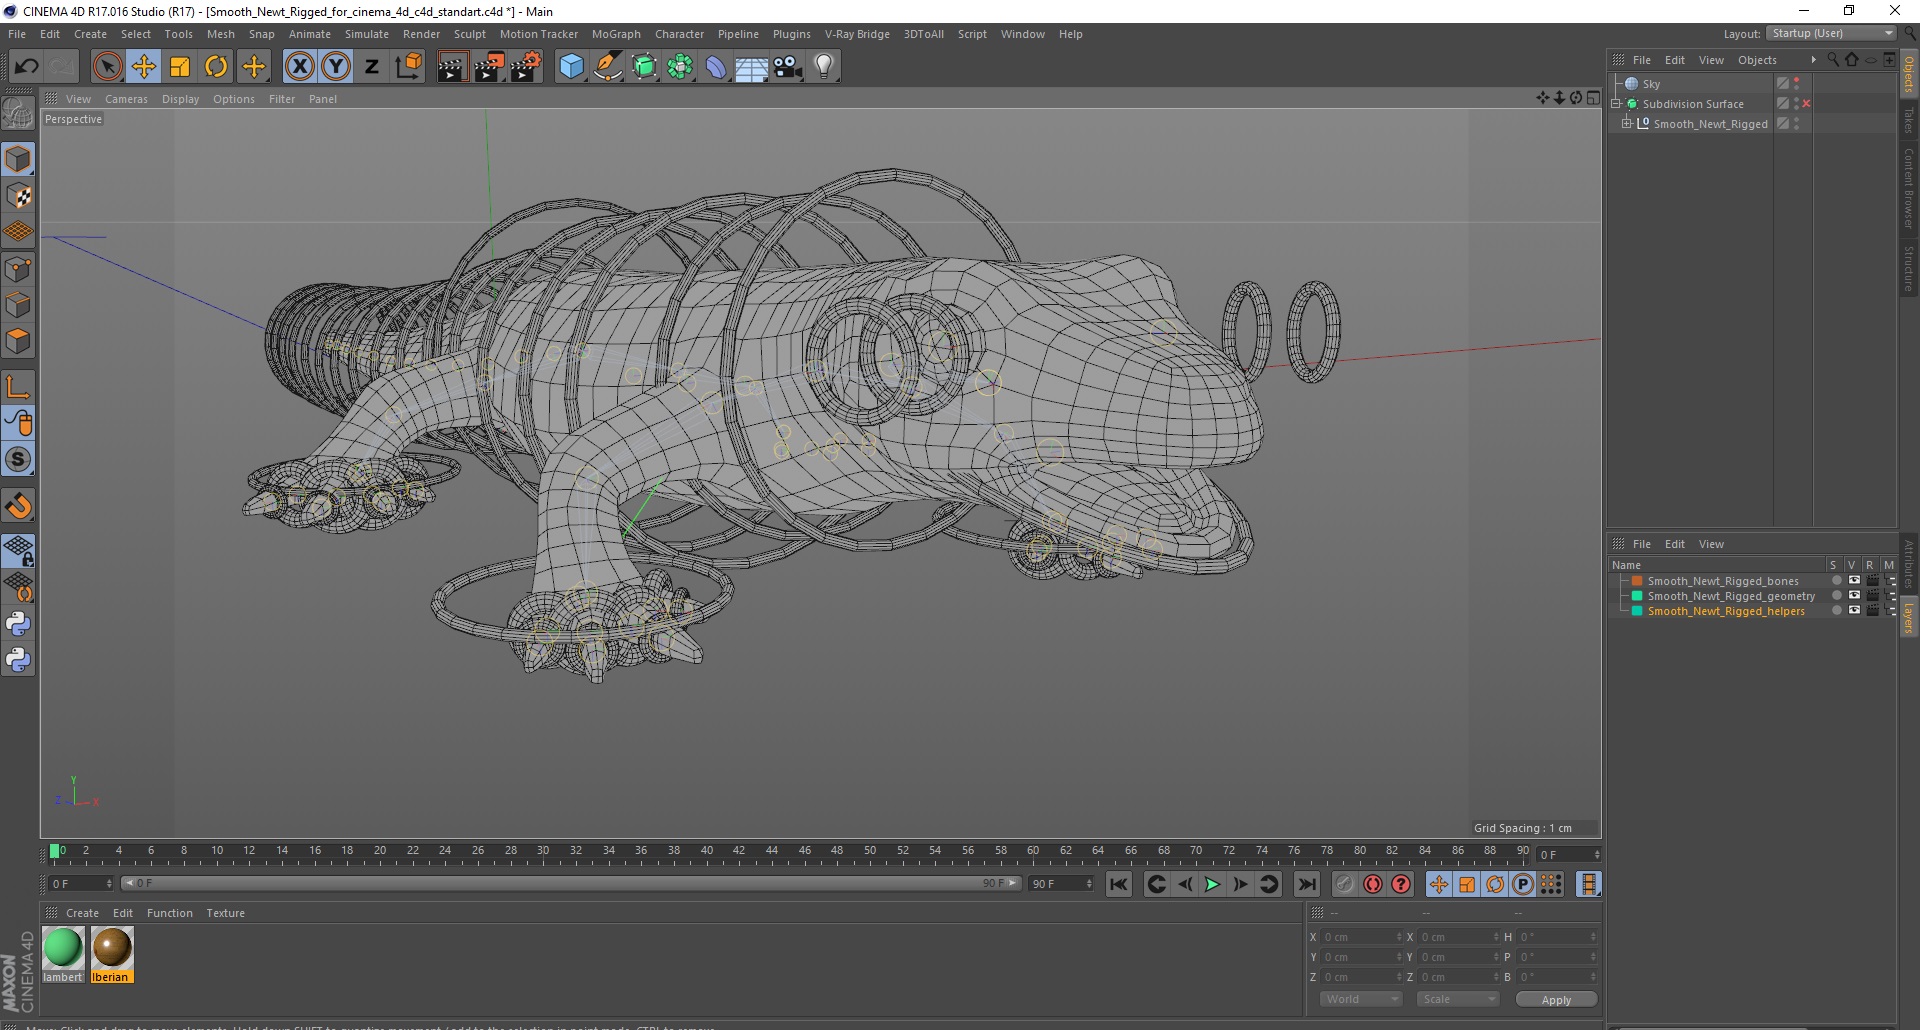The width and height of the screenshot is (1922, 1030).
Task: Open Layout Startup dropdown
Action: pos(1831,34)
